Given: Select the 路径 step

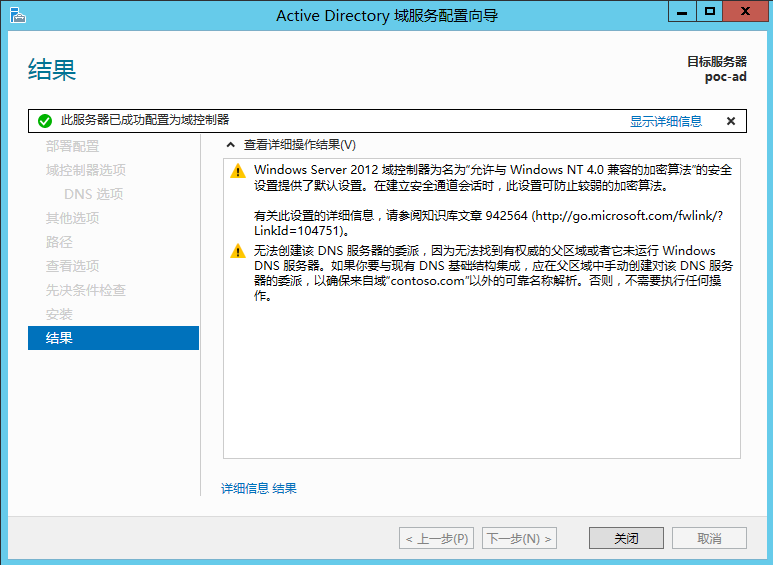Looking at the screenshot, I should click(x=59, y=242).
